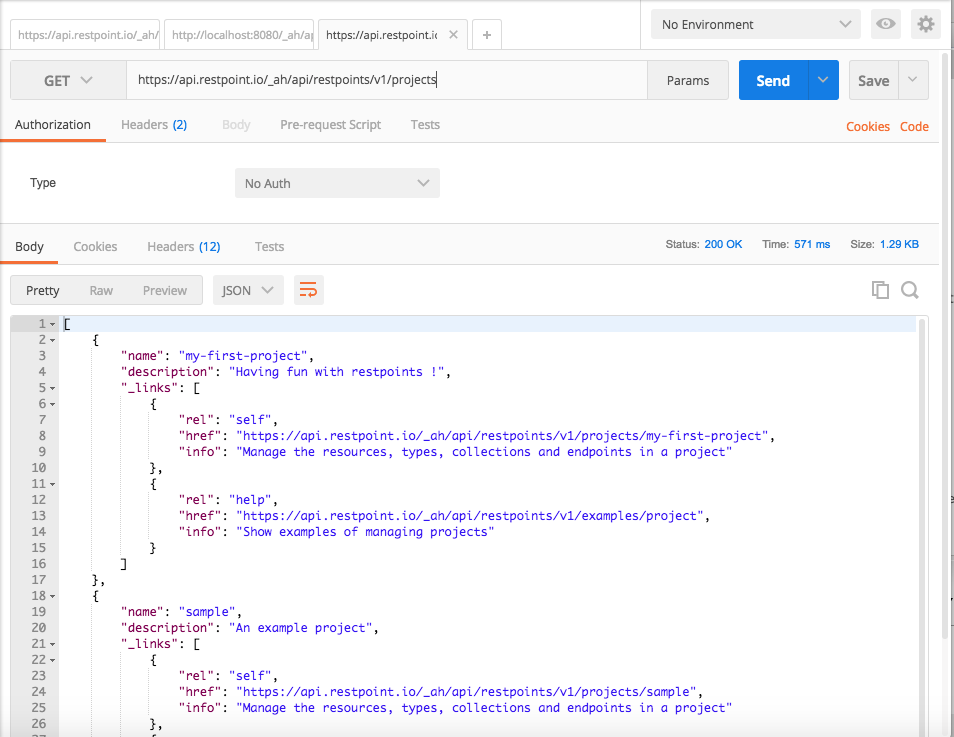Select the response Body tab
Image resolution: width=954 pixels, height=737 pixels.
[x=29, y=246]
